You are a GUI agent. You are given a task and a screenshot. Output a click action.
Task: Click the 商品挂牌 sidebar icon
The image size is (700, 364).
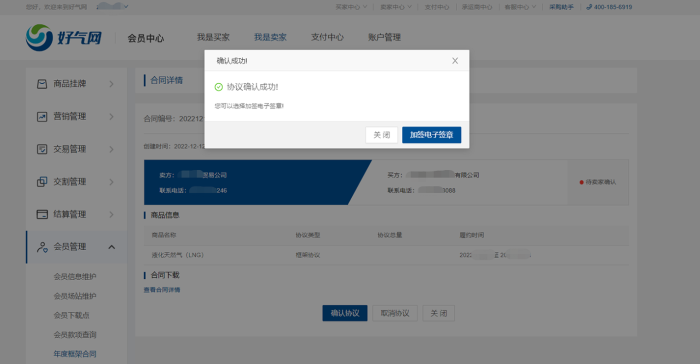42,84
